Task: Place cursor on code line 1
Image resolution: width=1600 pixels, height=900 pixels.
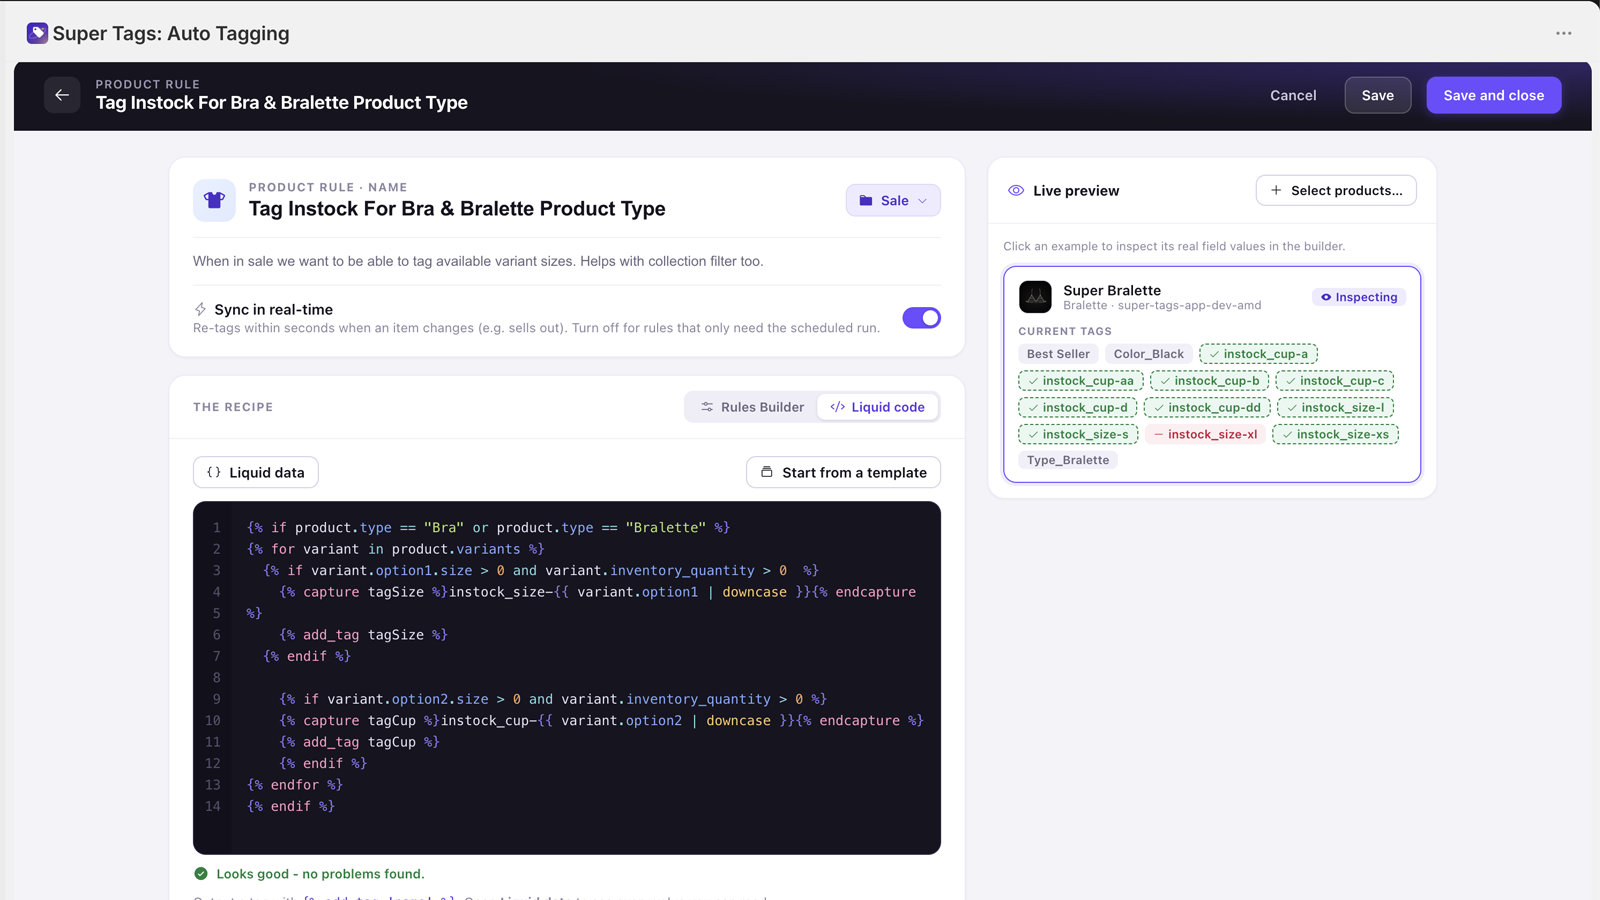Action: point(488,527)
